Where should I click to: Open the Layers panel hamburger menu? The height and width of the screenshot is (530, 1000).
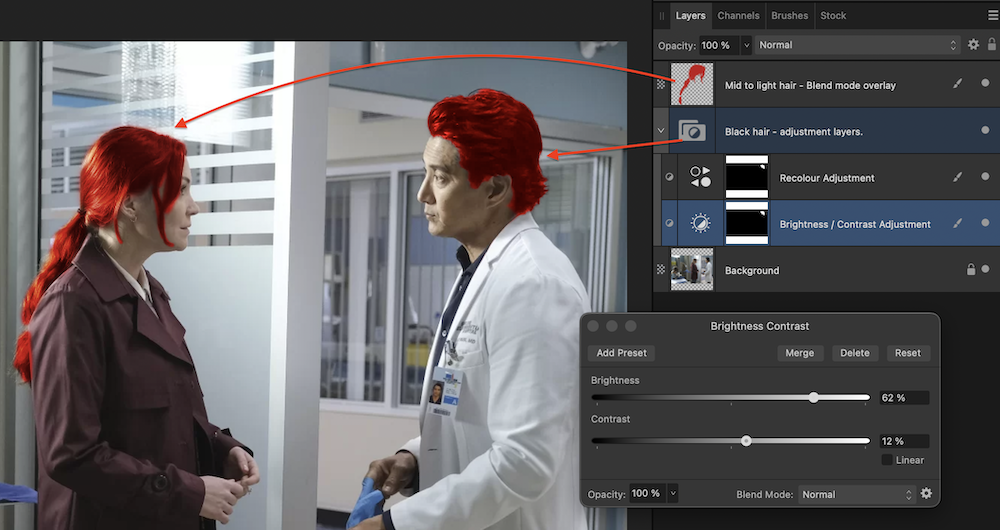tap(992, 15)
